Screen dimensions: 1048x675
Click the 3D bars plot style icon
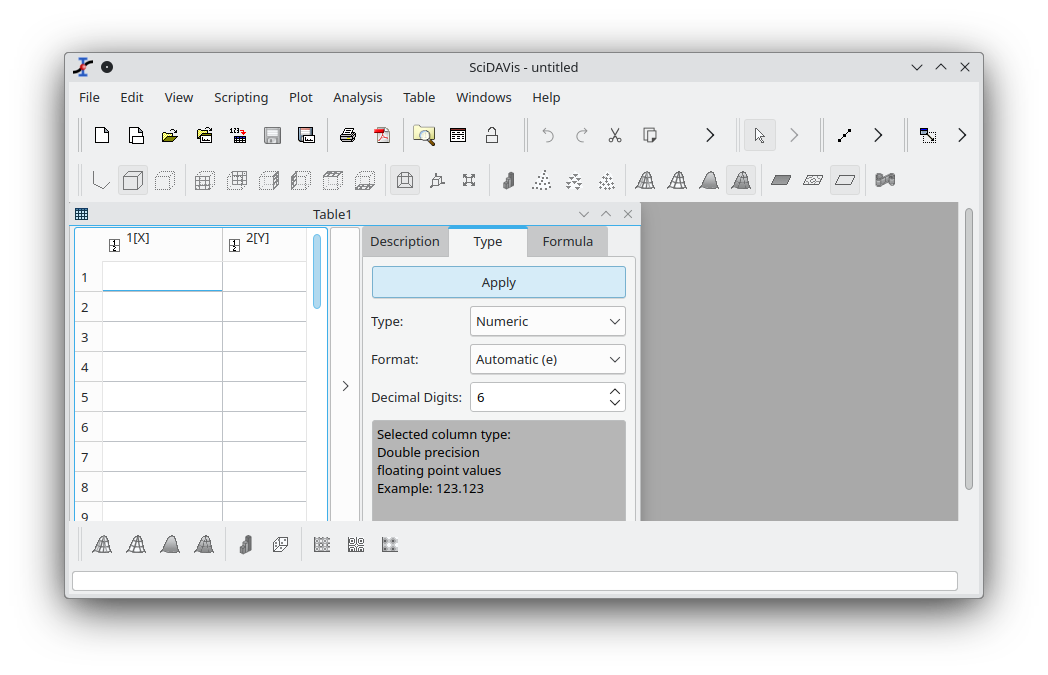point(509,180)
